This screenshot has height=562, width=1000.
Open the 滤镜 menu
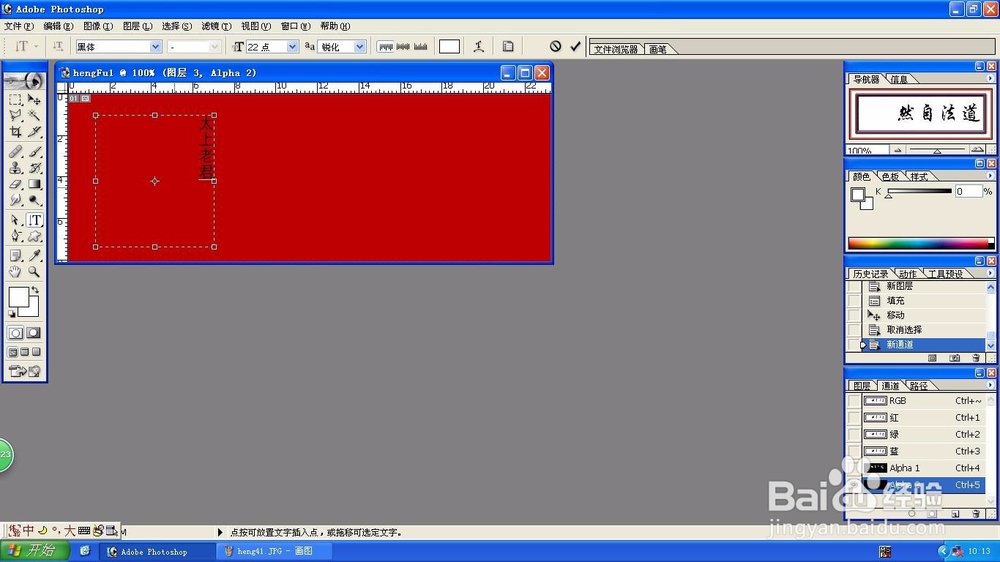(216, 26)
